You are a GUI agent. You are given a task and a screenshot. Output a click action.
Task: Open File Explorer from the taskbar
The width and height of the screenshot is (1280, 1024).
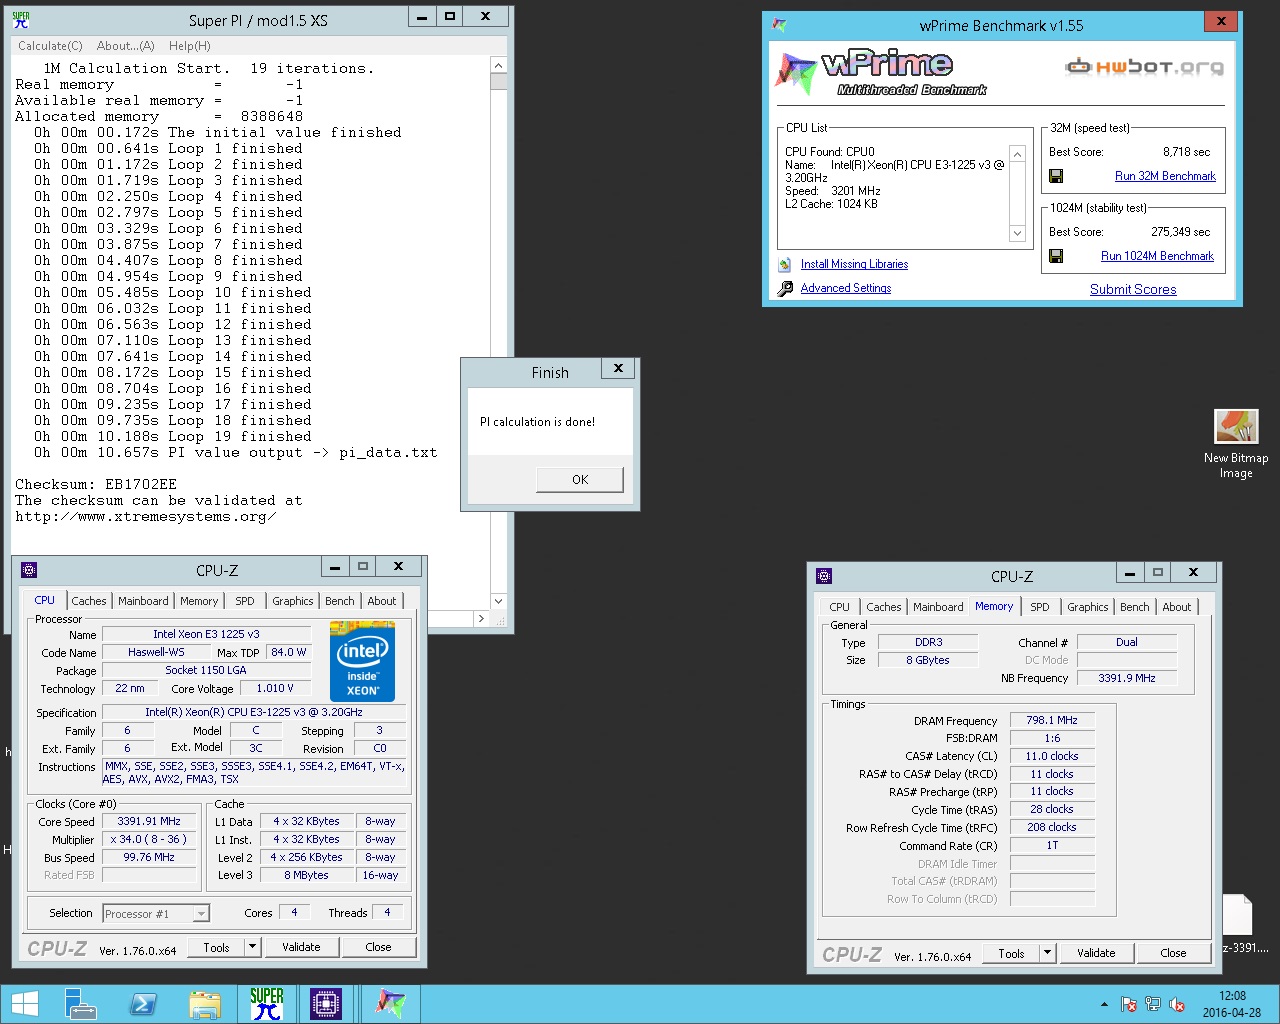tap(205, 1004)
